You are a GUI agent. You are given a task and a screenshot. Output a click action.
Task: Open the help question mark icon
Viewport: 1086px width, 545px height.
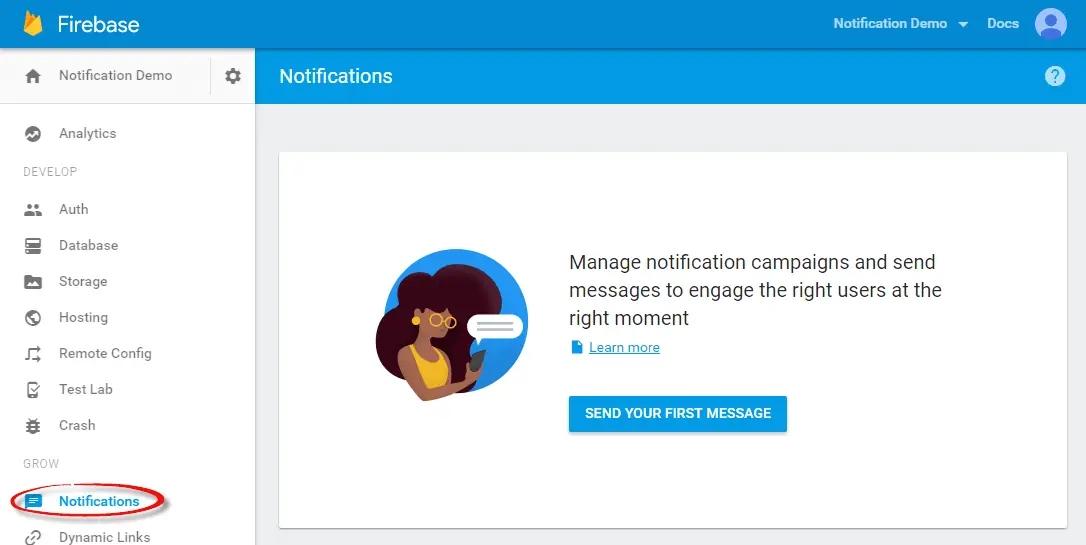(x=1055, y=76)
